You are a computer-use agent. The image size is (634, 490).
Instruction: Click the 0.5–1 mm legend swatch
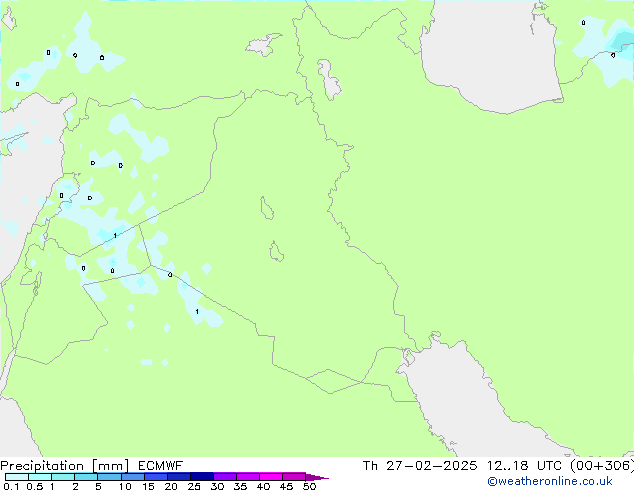coord(40,477)
